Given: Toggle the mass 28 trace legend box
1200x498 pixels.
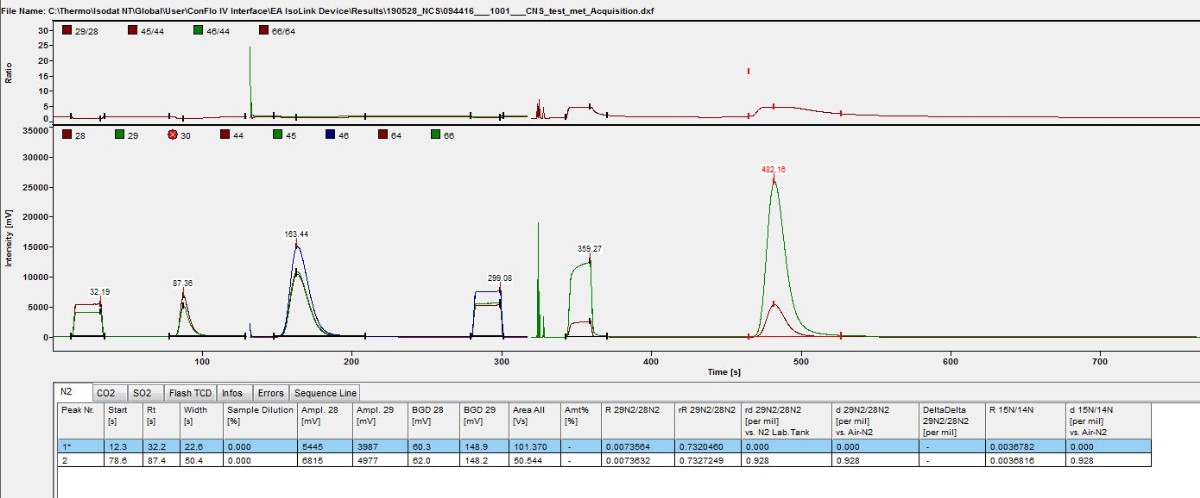Looking at the screenshot, I should (66, 134).
